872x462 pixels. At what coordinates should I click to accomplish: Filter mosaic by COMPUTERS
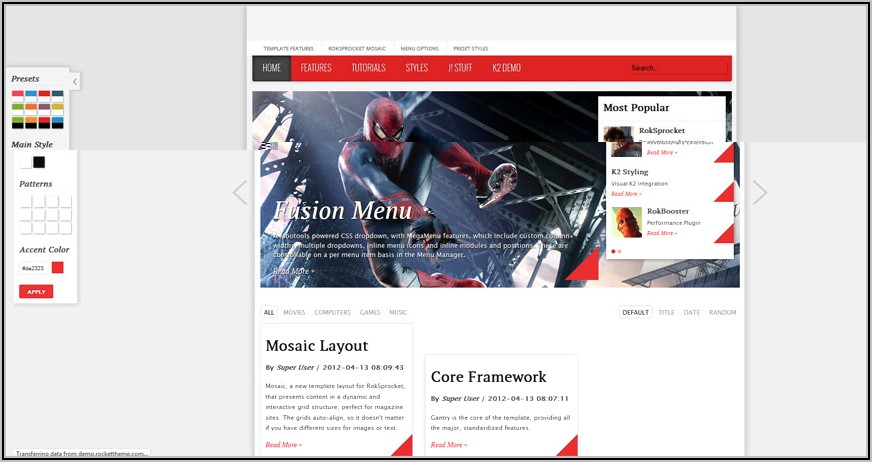(333, 312)
